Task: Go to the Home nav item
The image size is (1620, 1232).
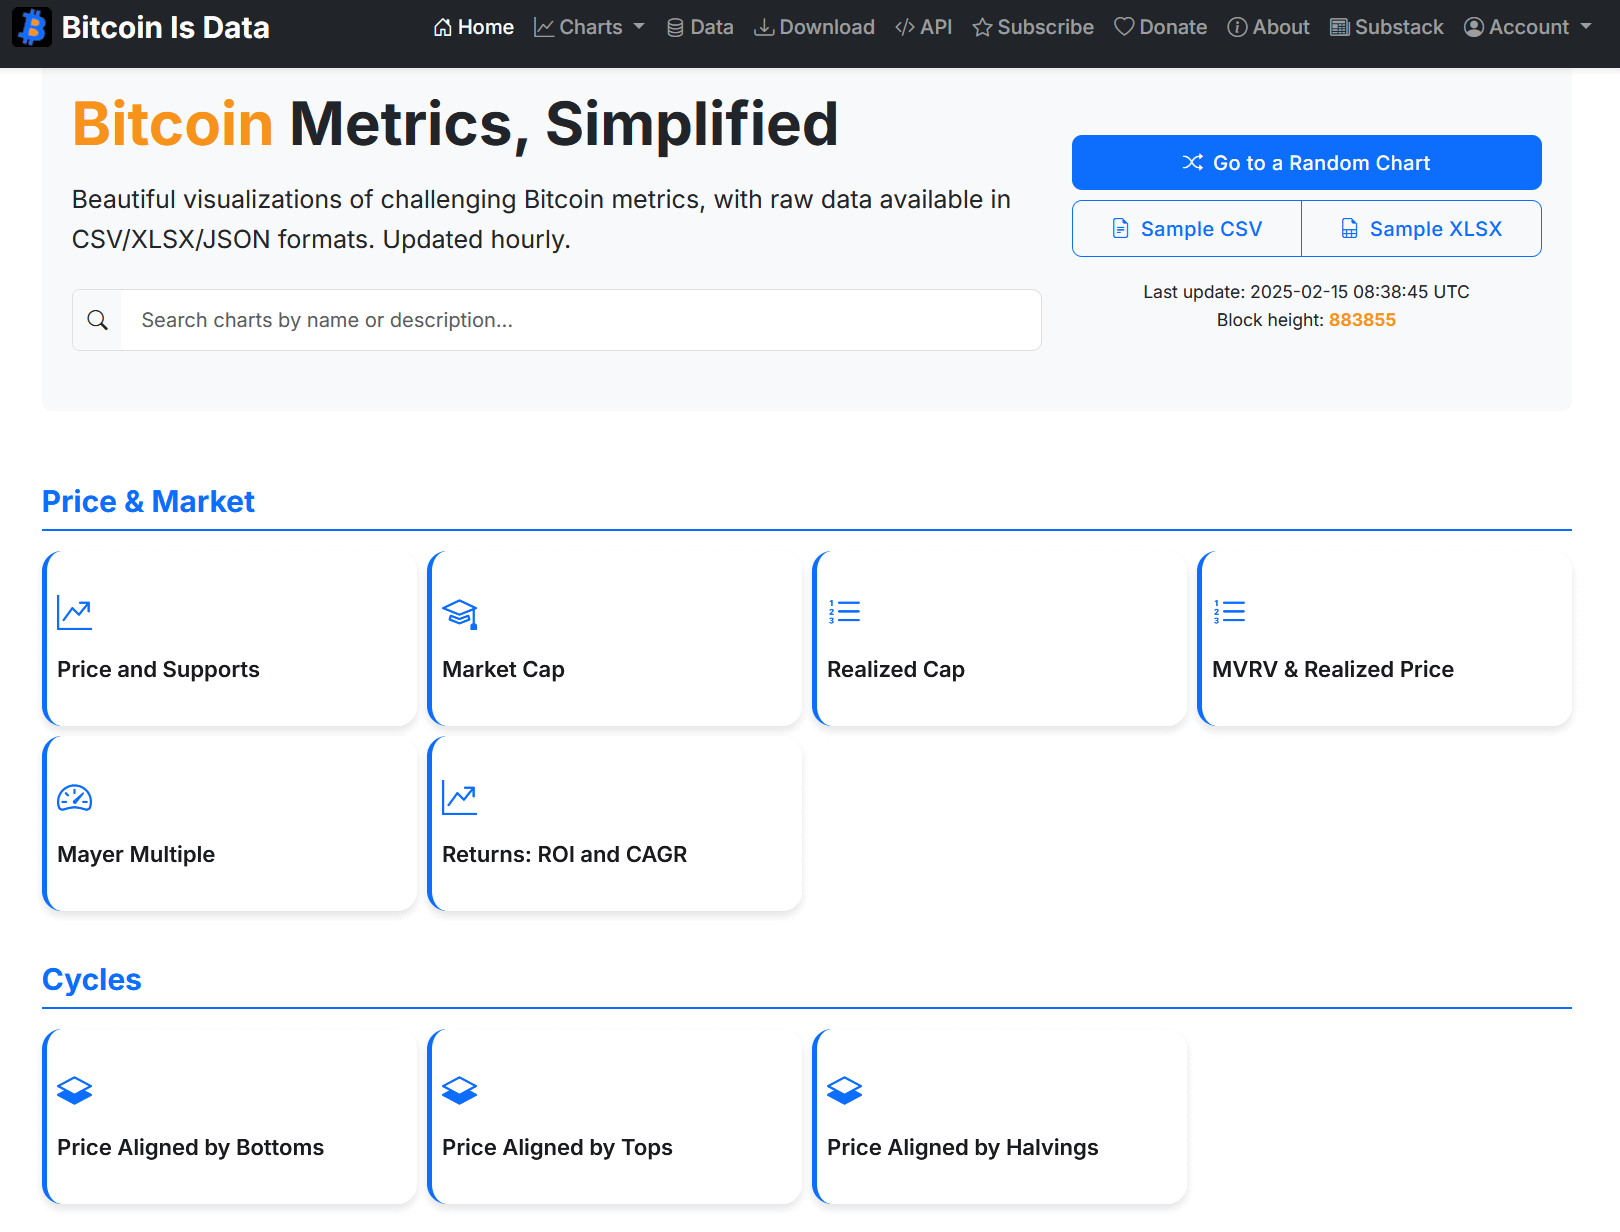Action: 474,27
